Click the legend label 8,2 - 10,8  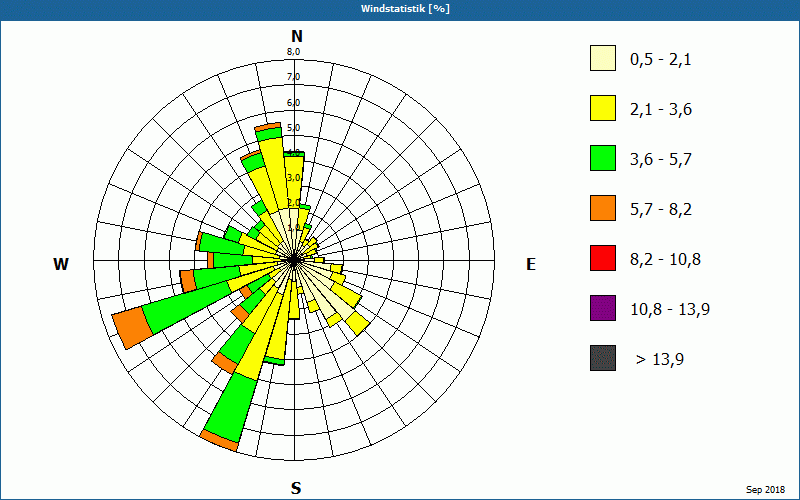[666, 260]
